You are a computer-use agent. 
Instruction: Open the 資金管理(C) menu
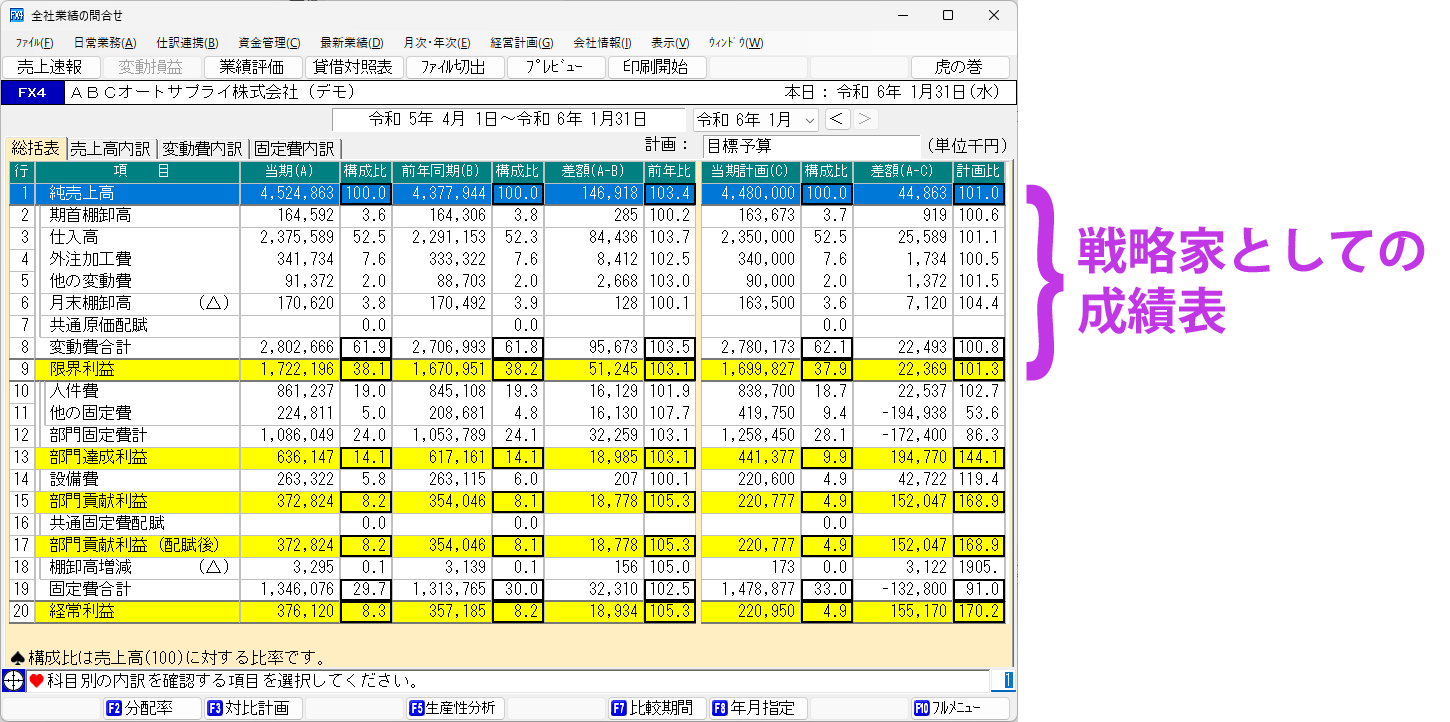tap(268, 43)
